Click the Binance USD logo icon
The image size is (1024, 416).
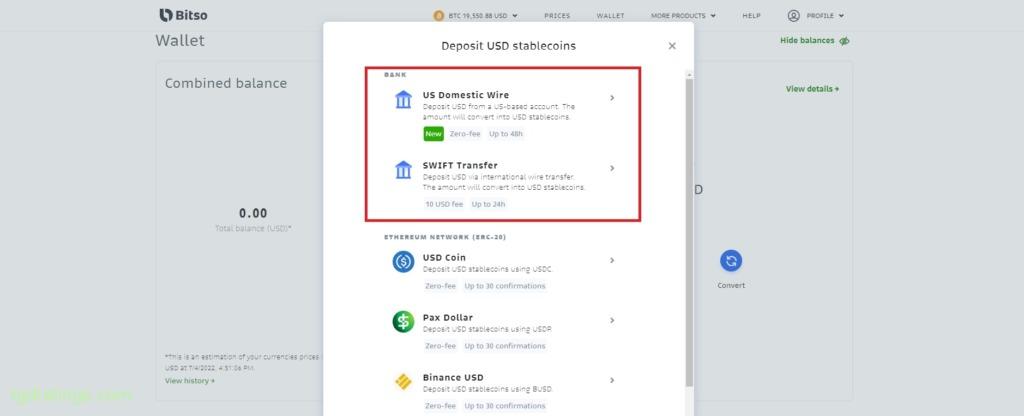pyautogui.click(x=404, y=381)
